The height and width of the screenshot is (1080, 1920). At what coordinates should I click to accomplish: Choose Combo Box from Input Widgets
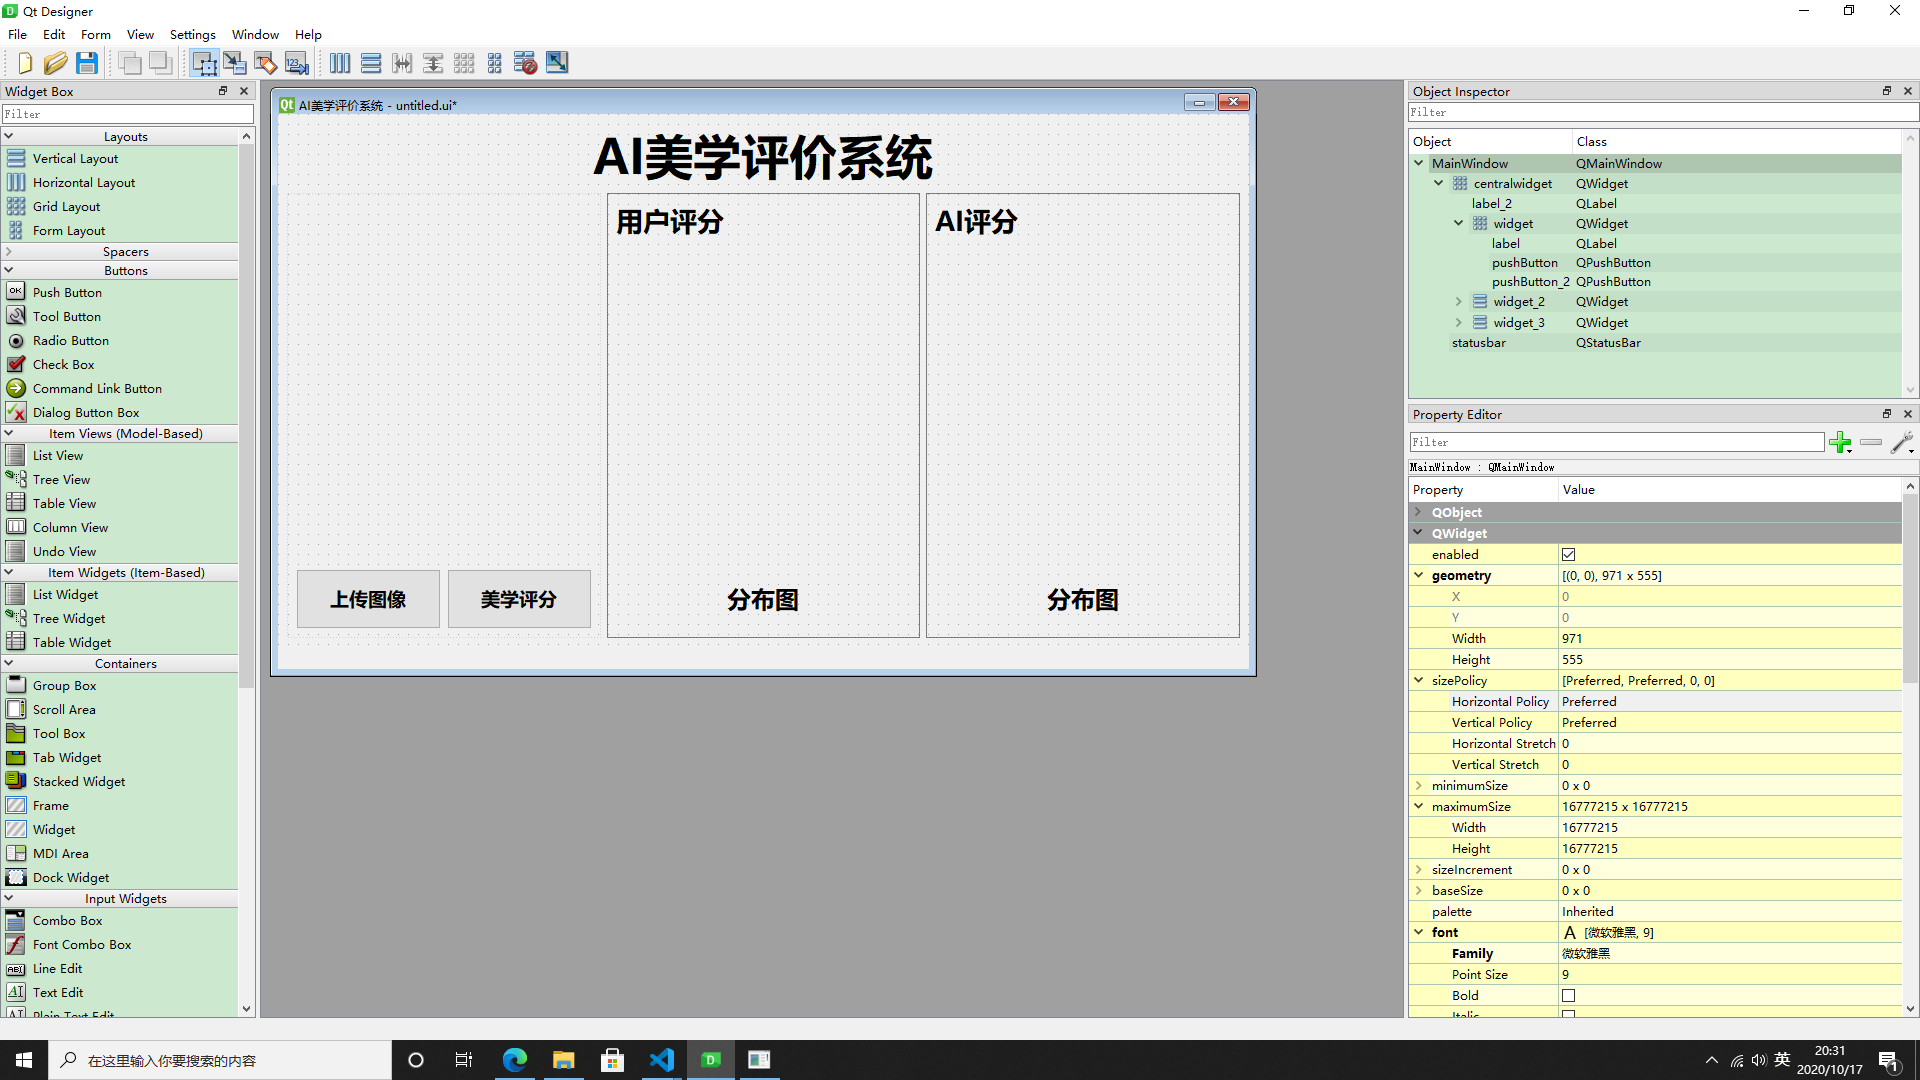tap(67, 920)
